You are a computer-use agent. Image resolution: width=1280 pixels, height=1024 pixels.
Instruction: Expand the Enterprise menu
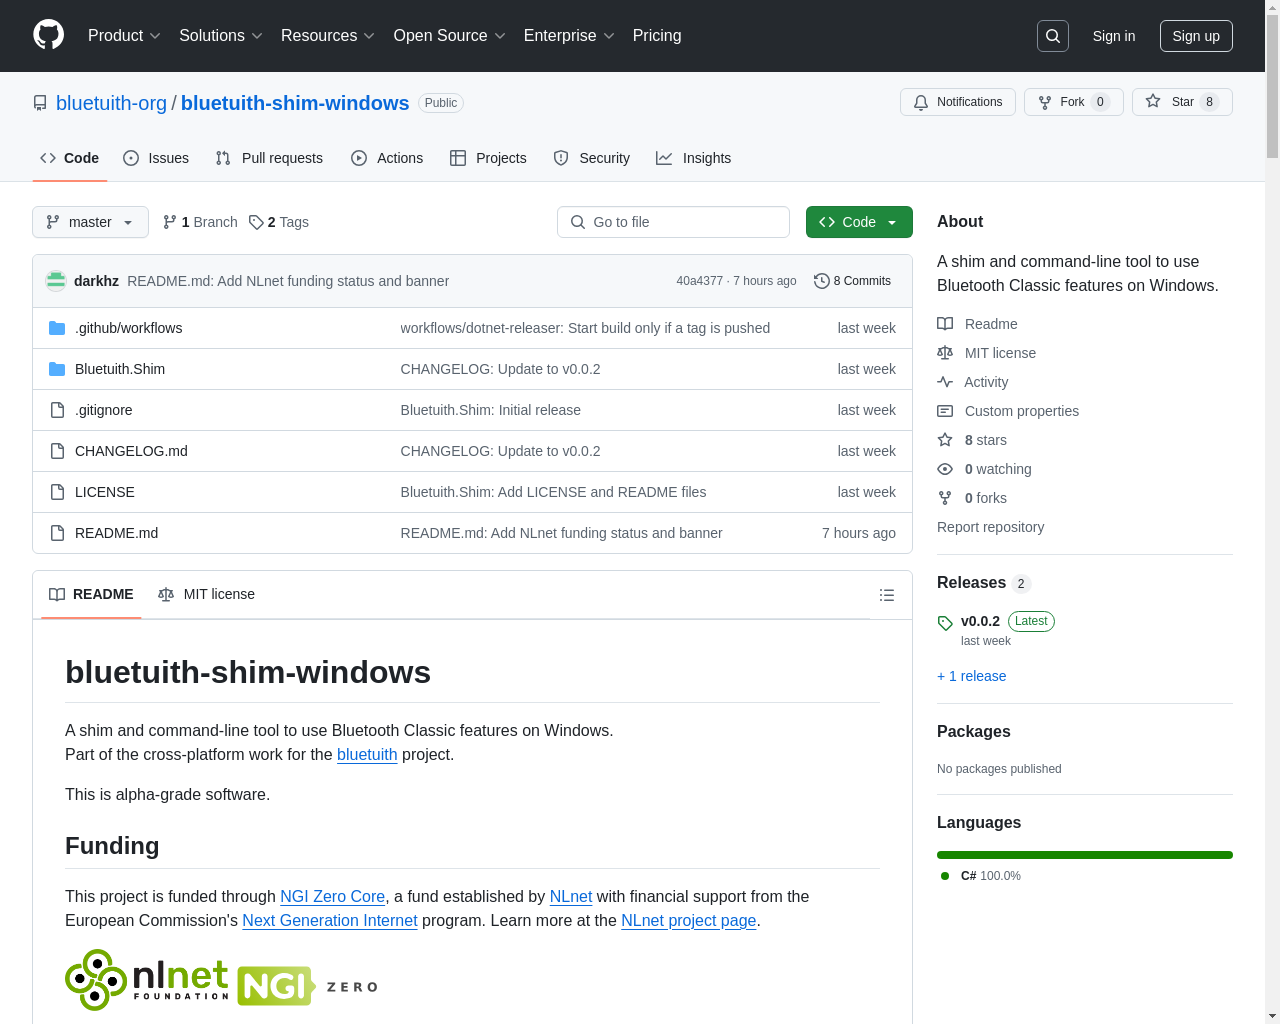coord(569,36)
